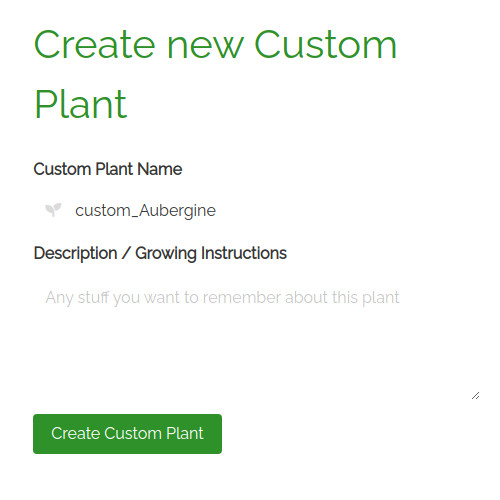Click Growing Instructions label text

211,253
